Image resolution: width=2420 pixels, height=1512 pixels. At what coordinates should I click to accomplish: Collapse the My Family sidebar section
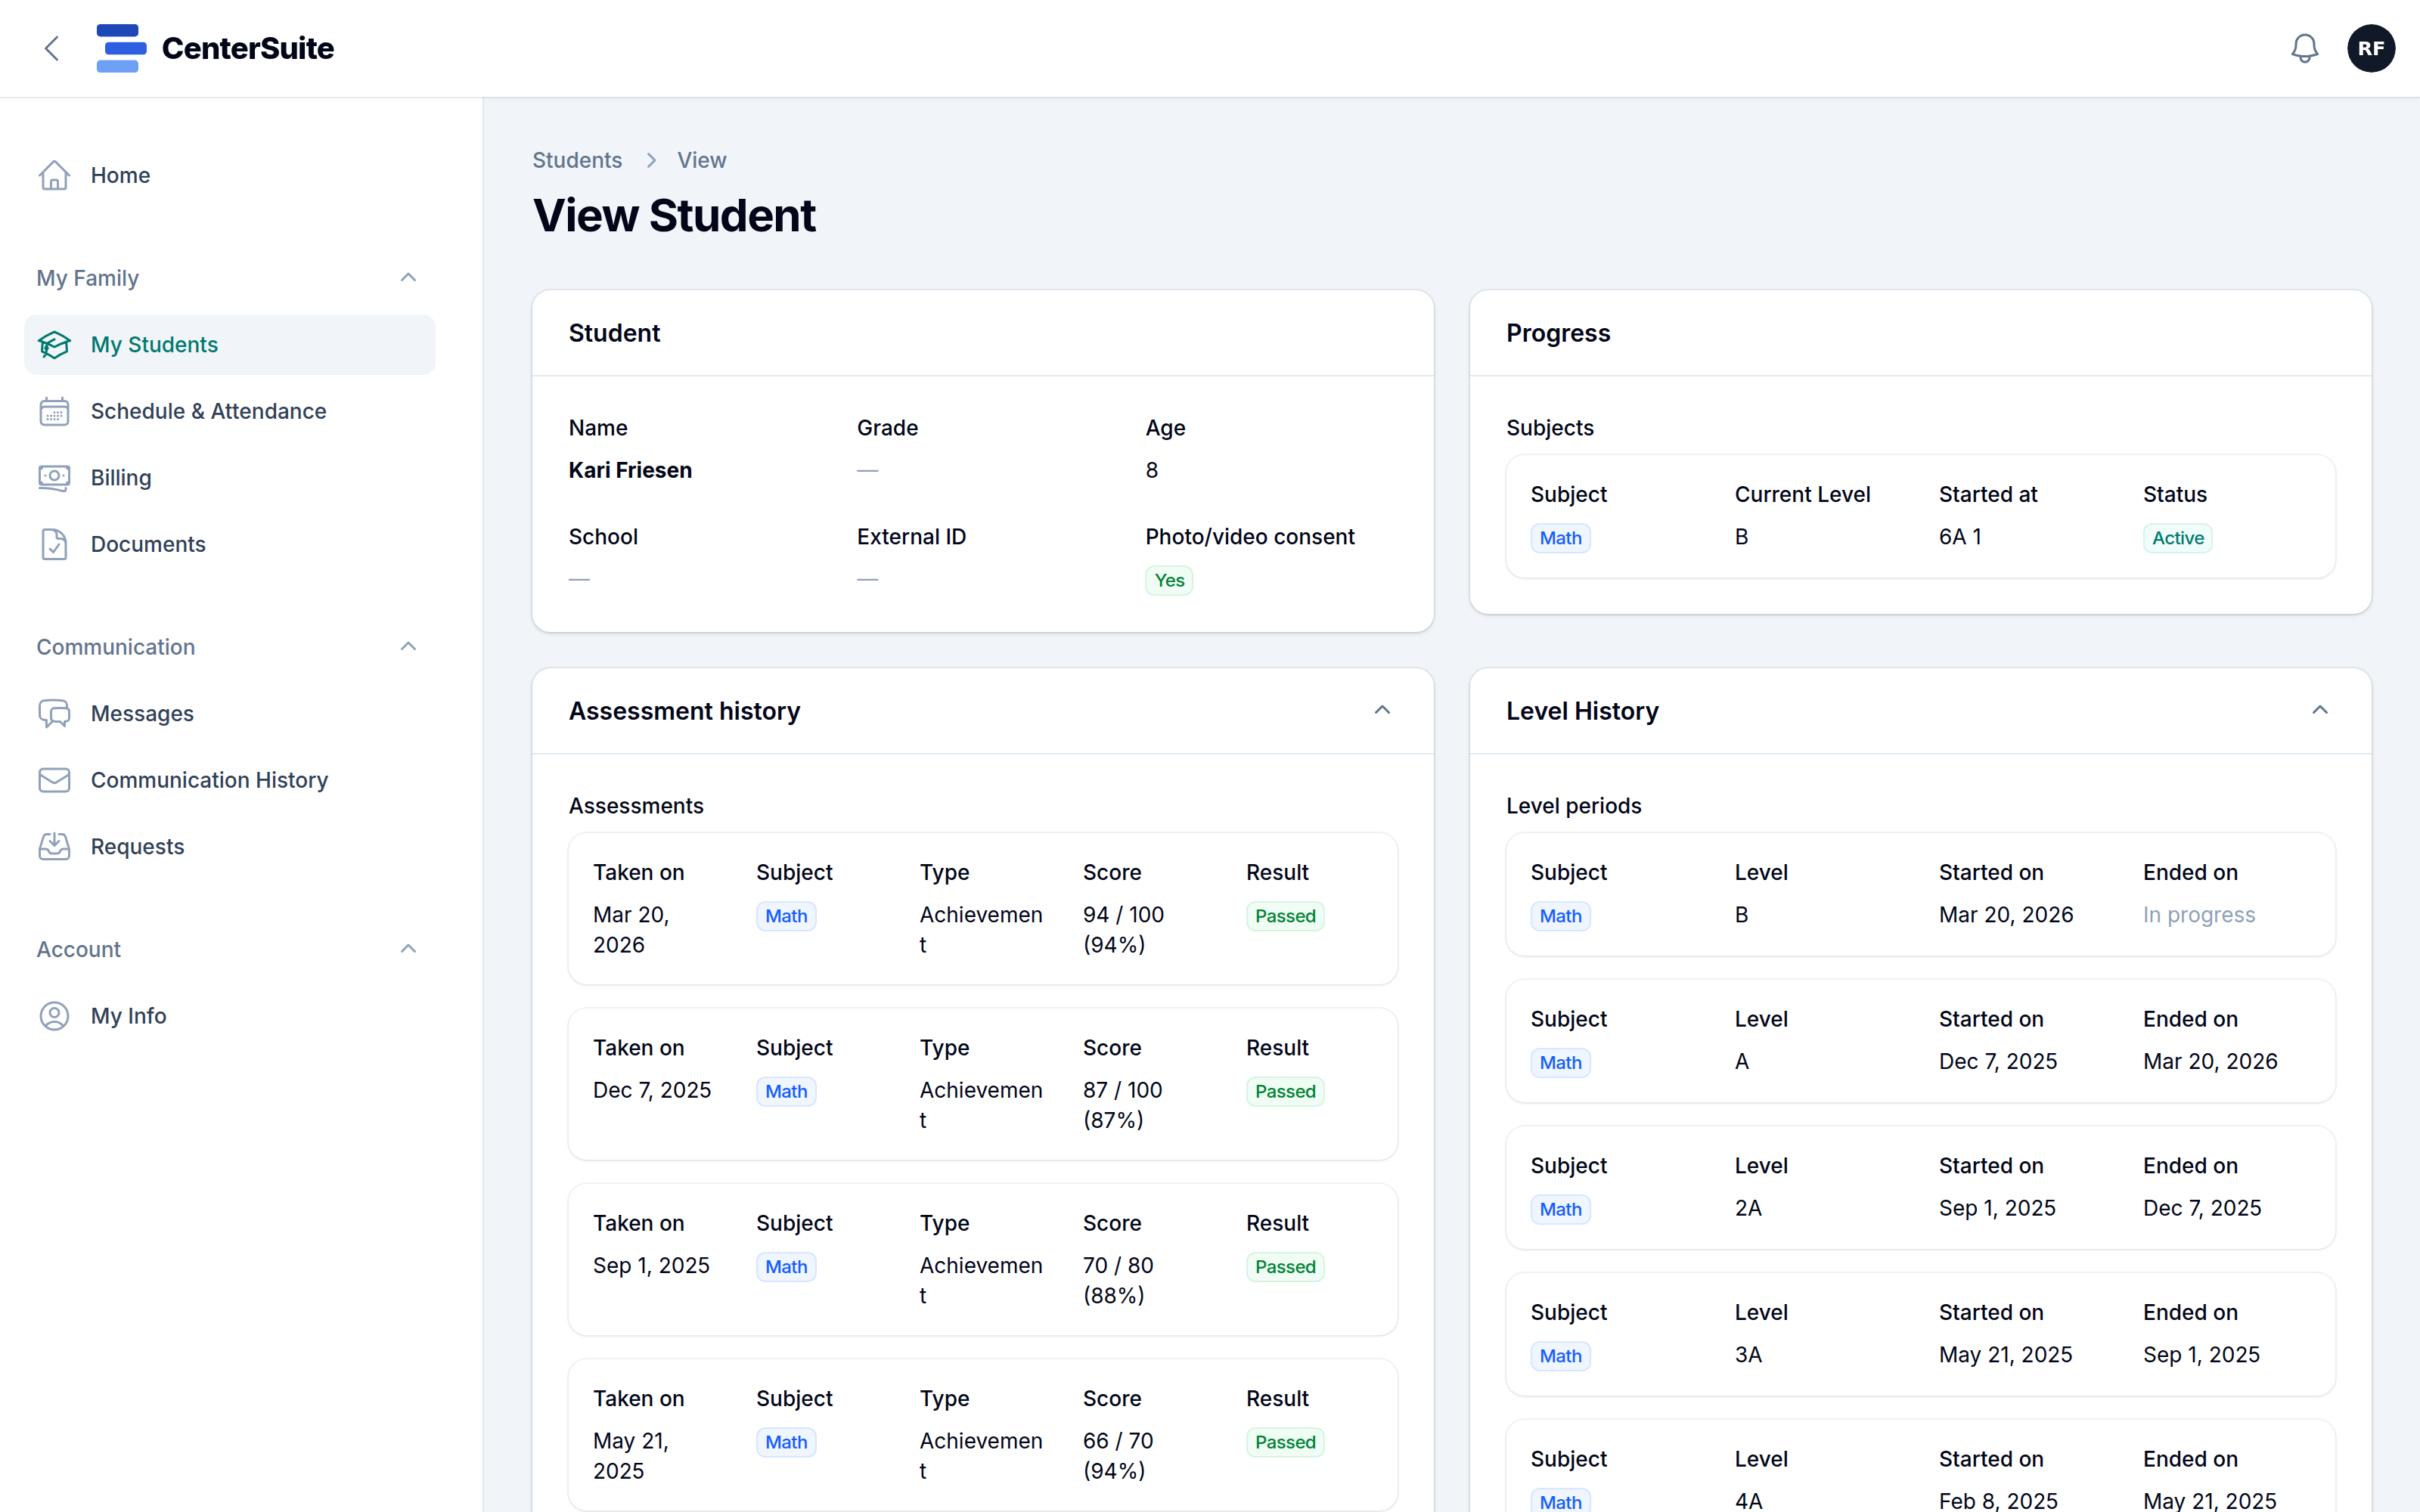point(408,278)
